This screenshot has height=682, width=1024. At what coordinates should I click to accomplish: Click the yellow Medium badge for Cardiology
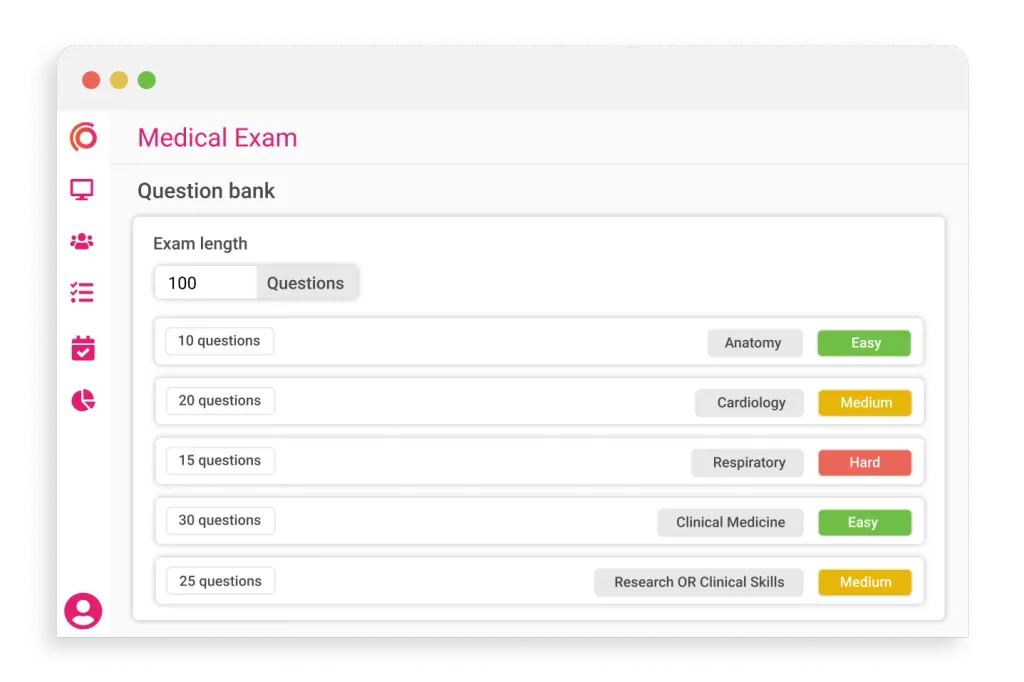point(864,403)
